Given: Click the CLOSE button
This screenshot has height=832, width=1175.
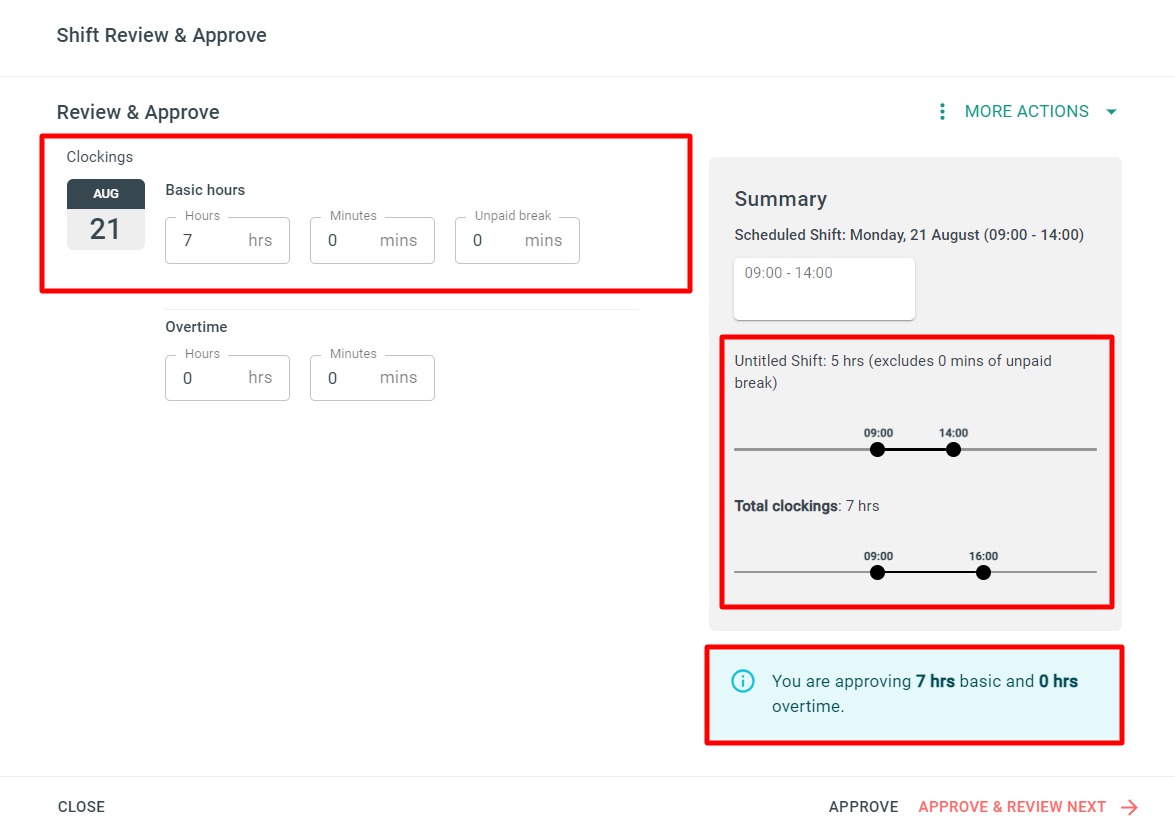Looking at the screenshot, I should point(82,807).
